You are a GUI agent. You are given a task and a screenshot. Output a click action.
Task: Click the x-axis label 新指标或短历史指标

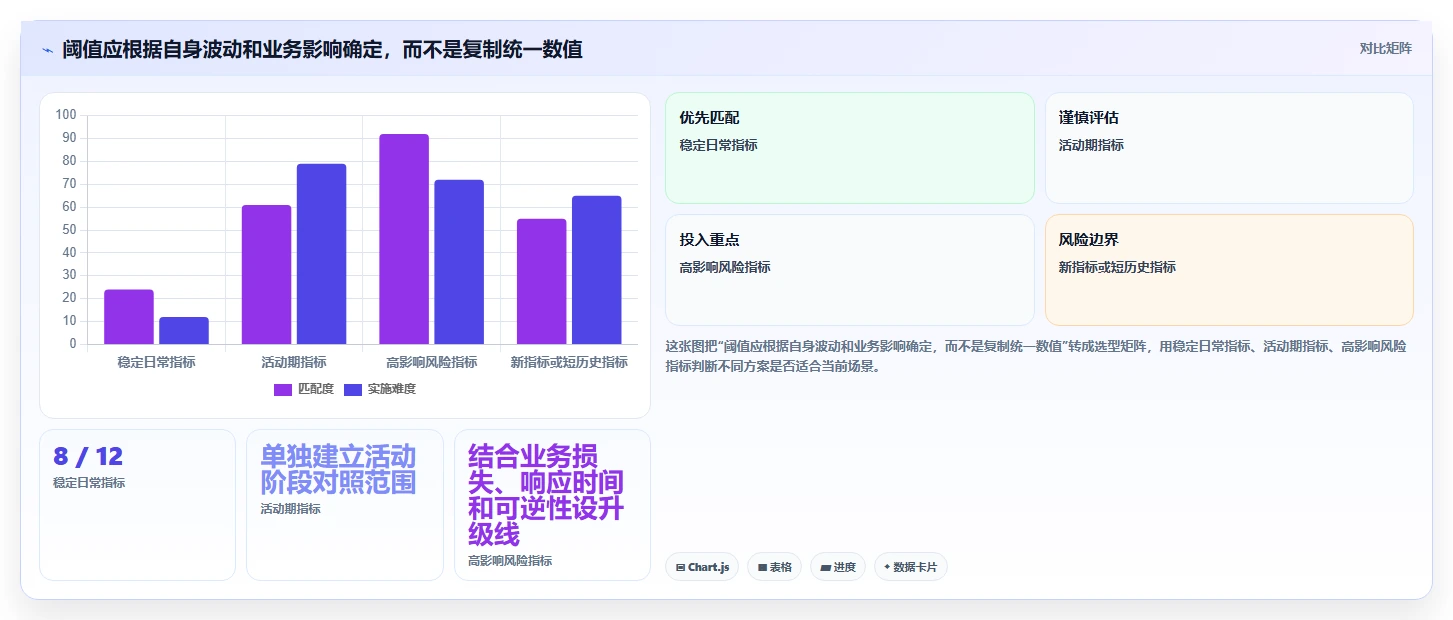(569, 362)
